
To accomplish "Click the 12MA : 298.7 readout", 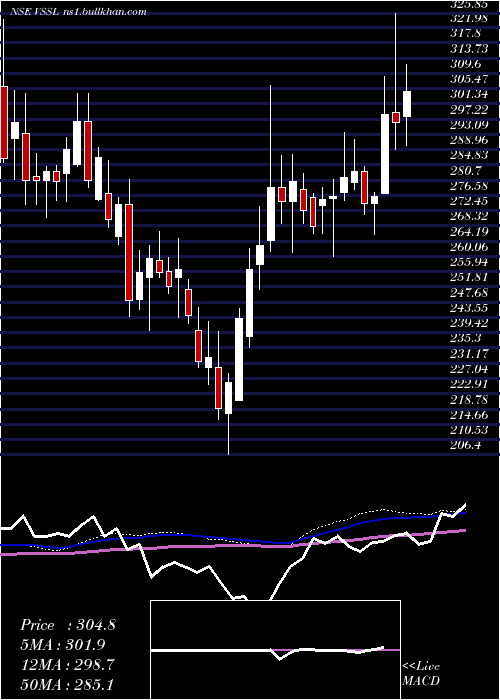I will (x=67, y=665).
